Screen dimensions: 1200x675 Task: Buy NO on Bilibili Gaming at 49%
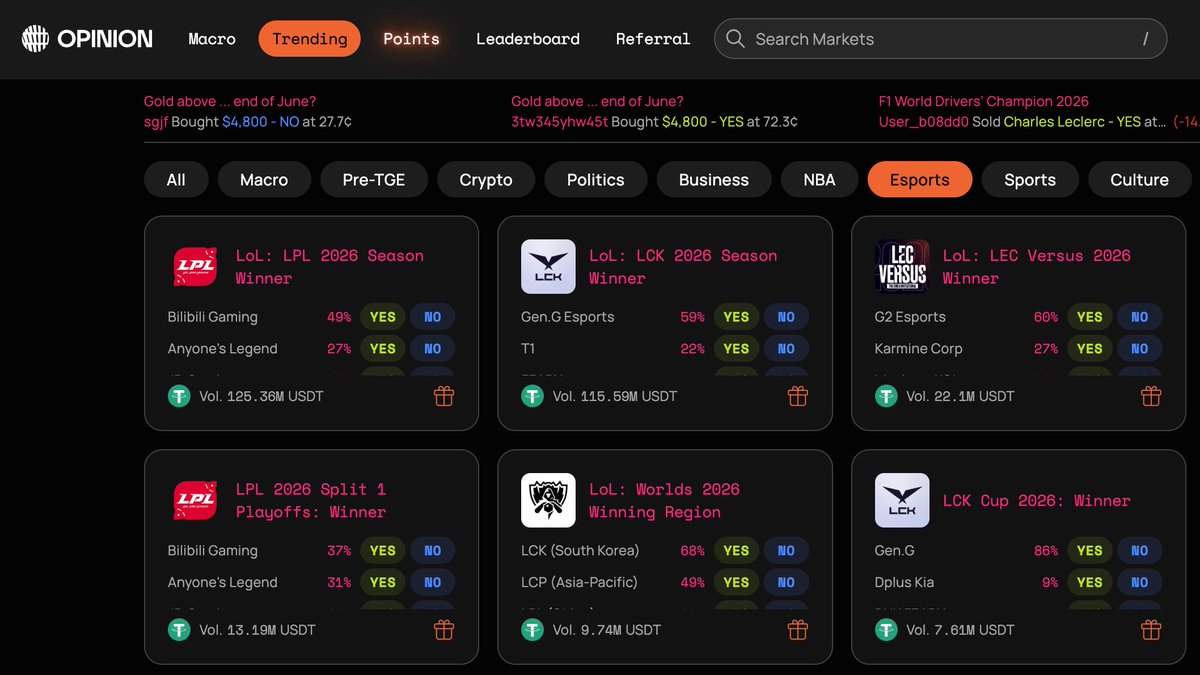432,317
